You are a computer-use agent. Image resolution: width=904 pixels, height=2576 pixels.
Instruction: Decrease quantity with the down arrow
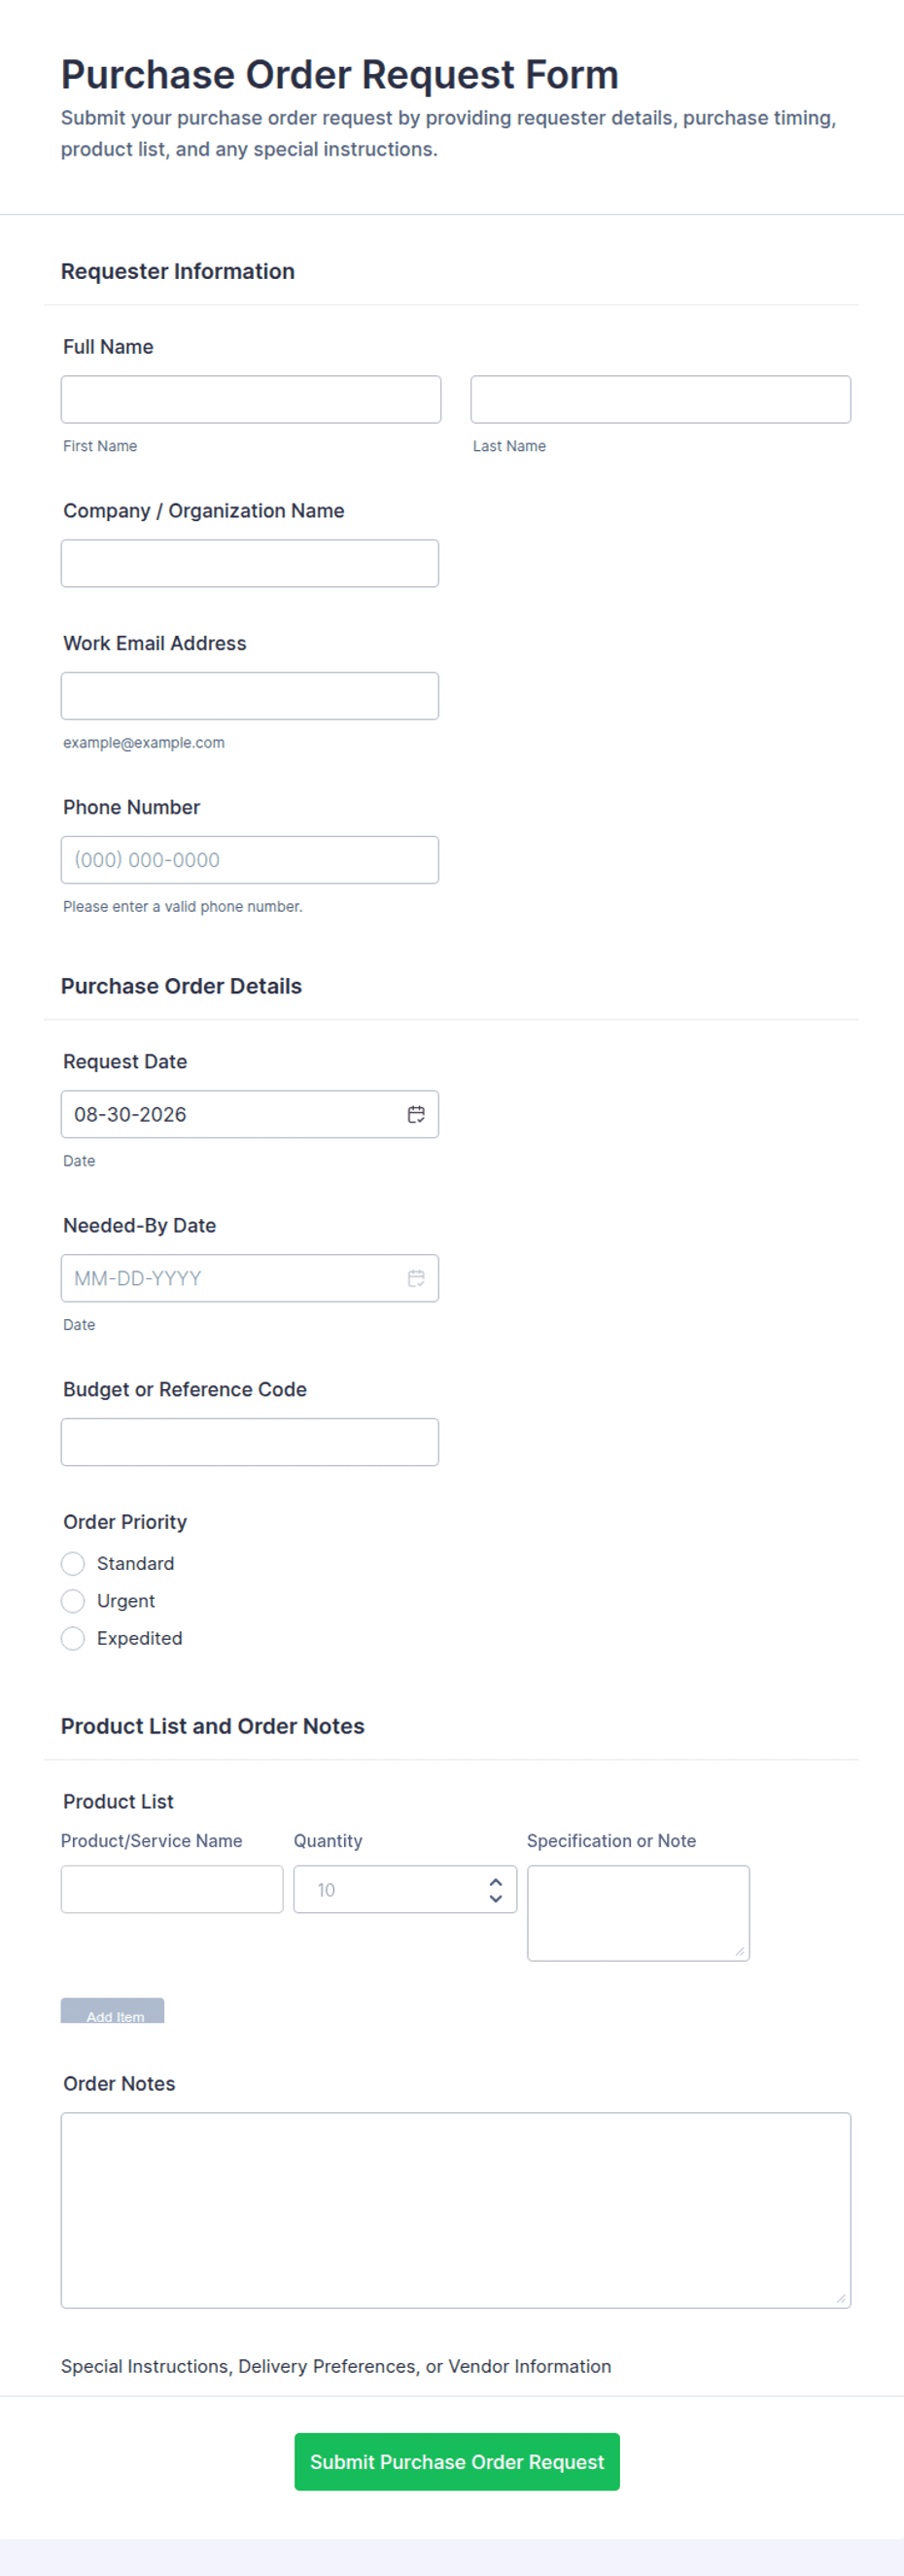coord(495,1898)
